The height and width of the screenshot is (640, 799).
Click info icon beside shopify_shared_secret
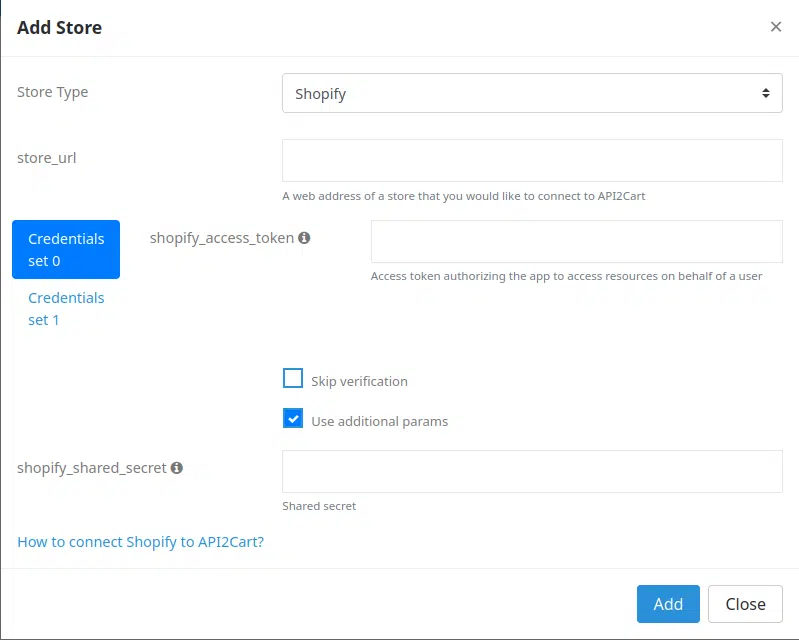pyautogui.click(x=177, y=468)
